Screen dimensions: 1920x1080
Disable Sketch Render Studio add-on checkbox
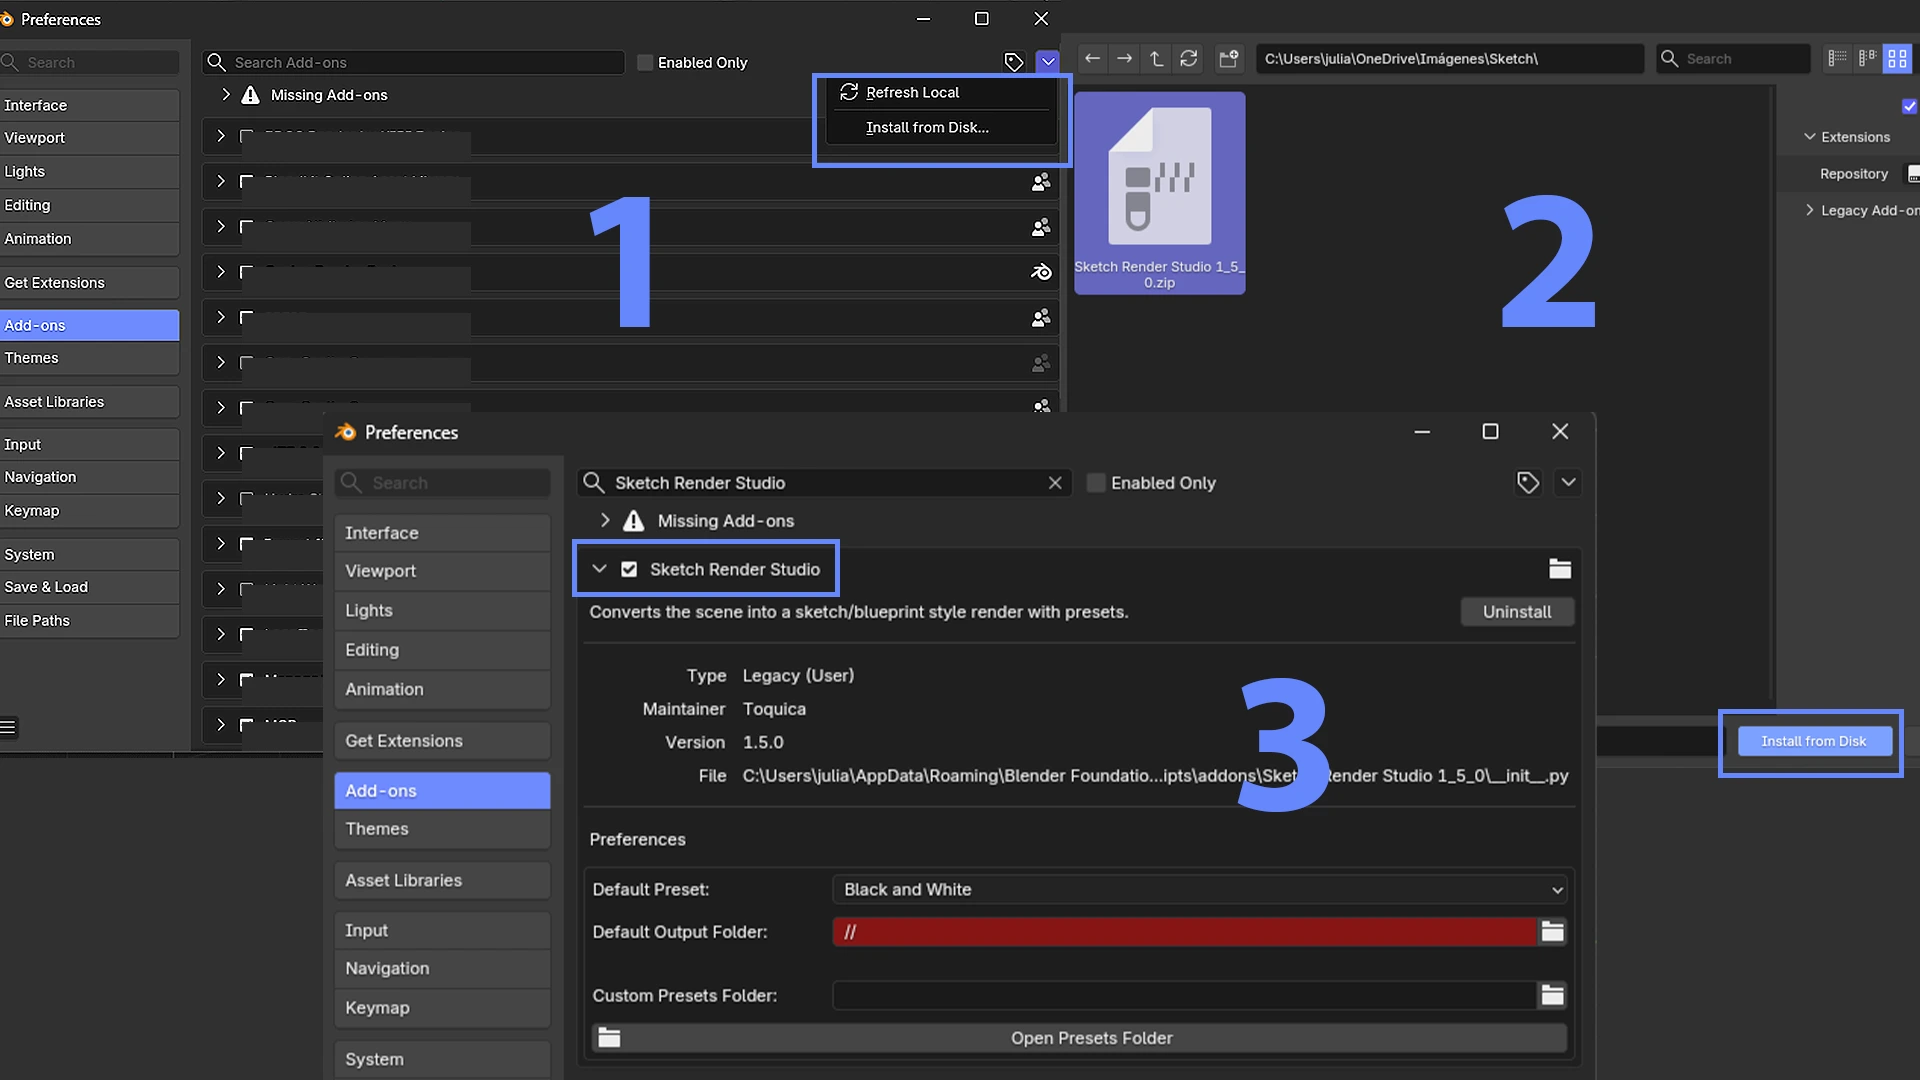629,569
